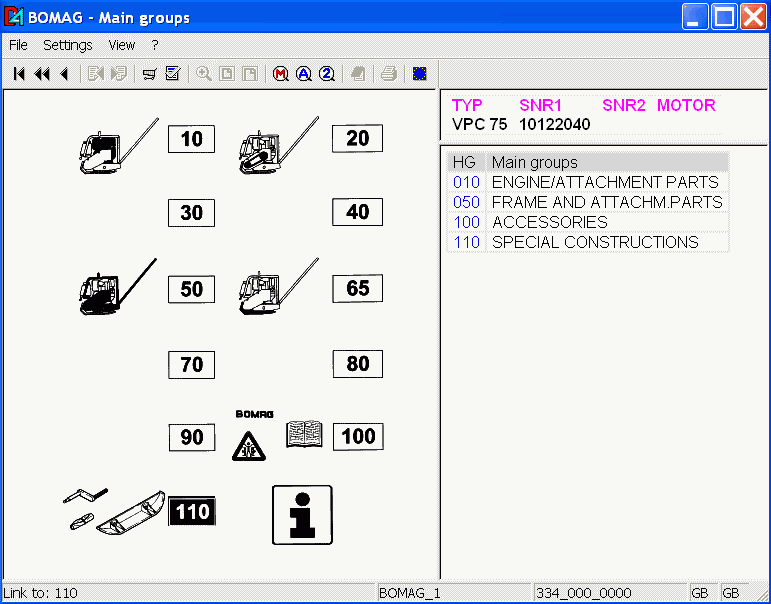Click the HG column header
Image resolution: width=771 pixels, height=604 pixels.
click(x=465, y=162)
